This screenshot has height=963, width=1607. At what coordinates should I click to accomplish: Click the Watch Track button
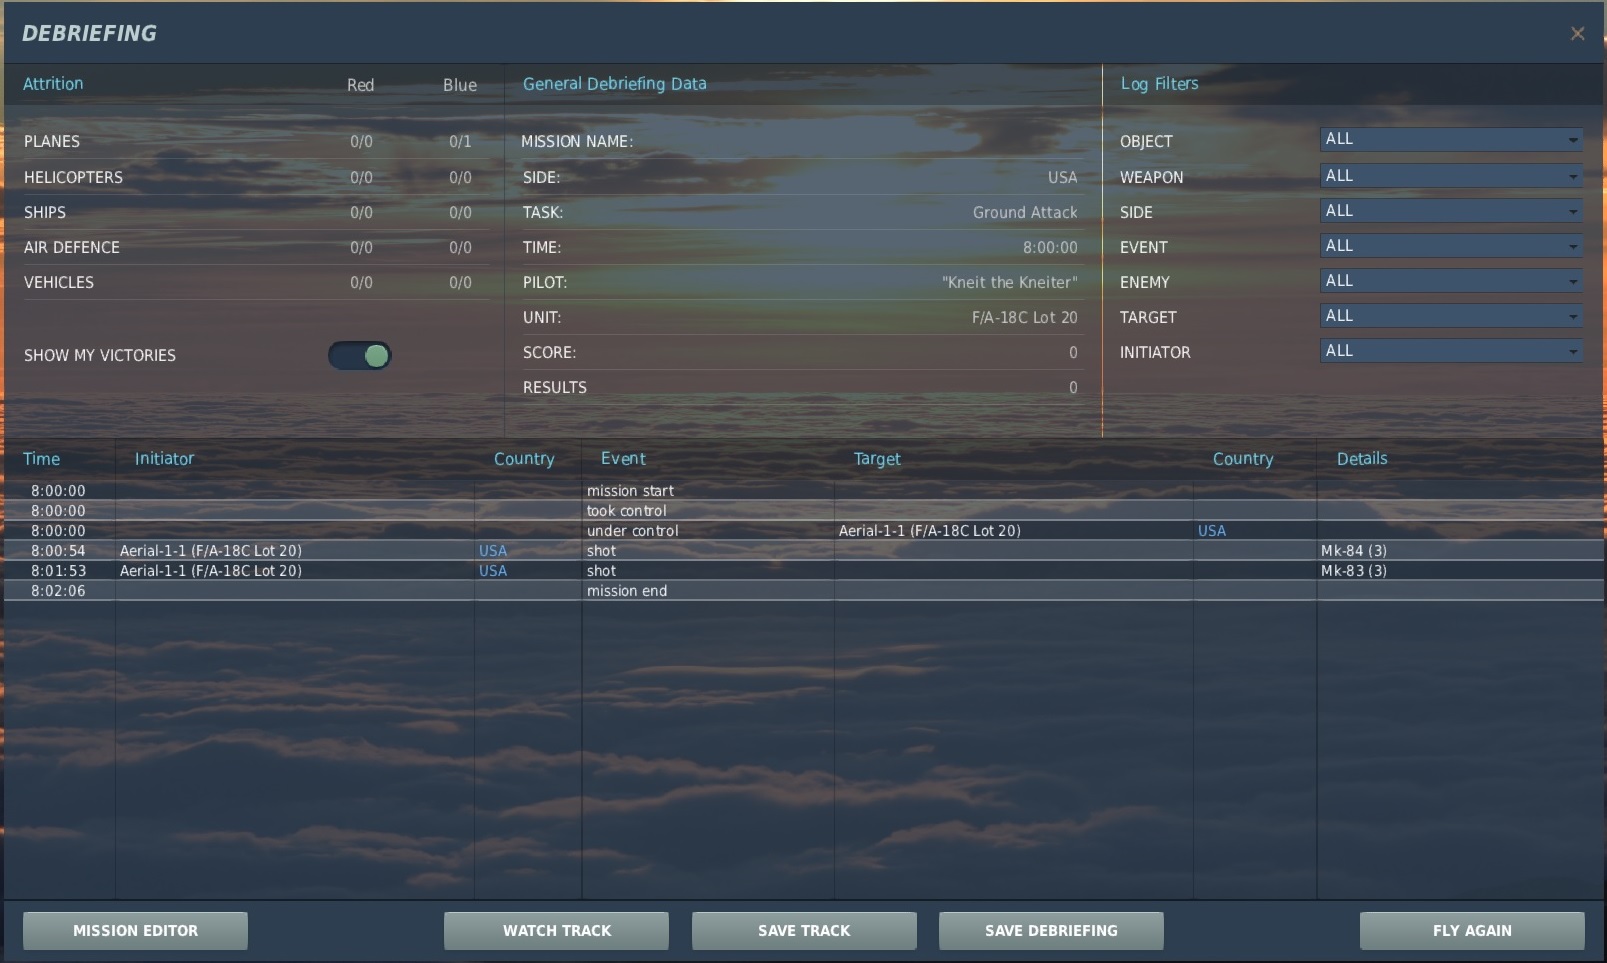[x=556, y=930]
